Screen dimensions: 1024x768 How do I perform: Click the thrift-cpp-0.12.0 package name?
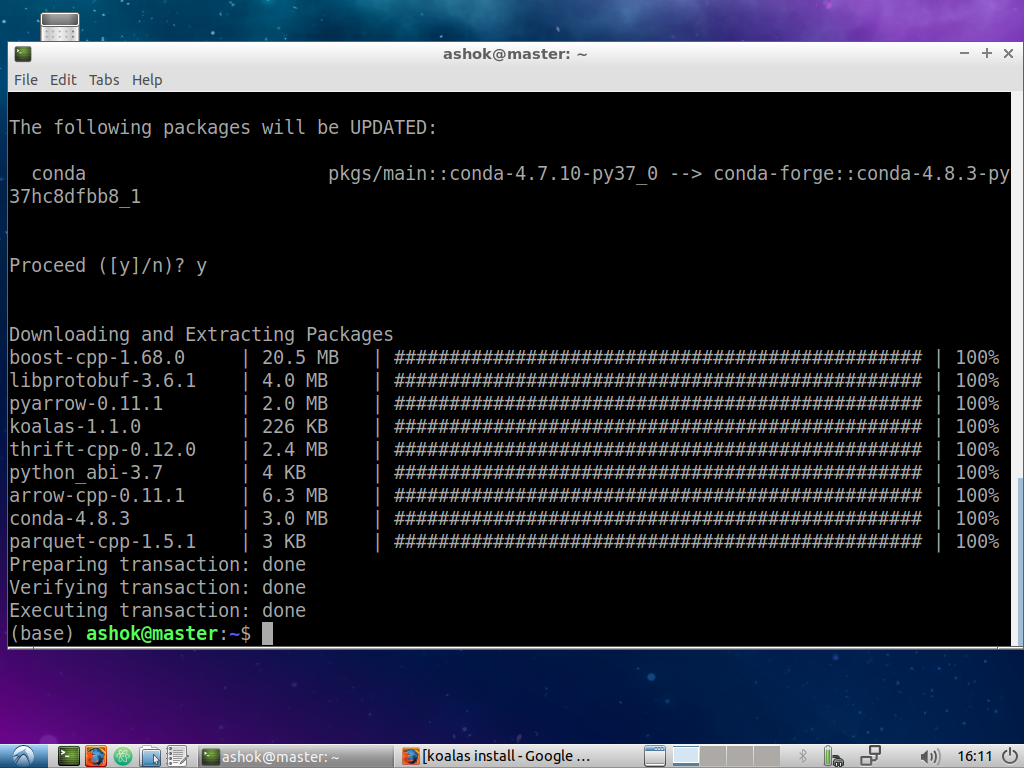(103, 449)
